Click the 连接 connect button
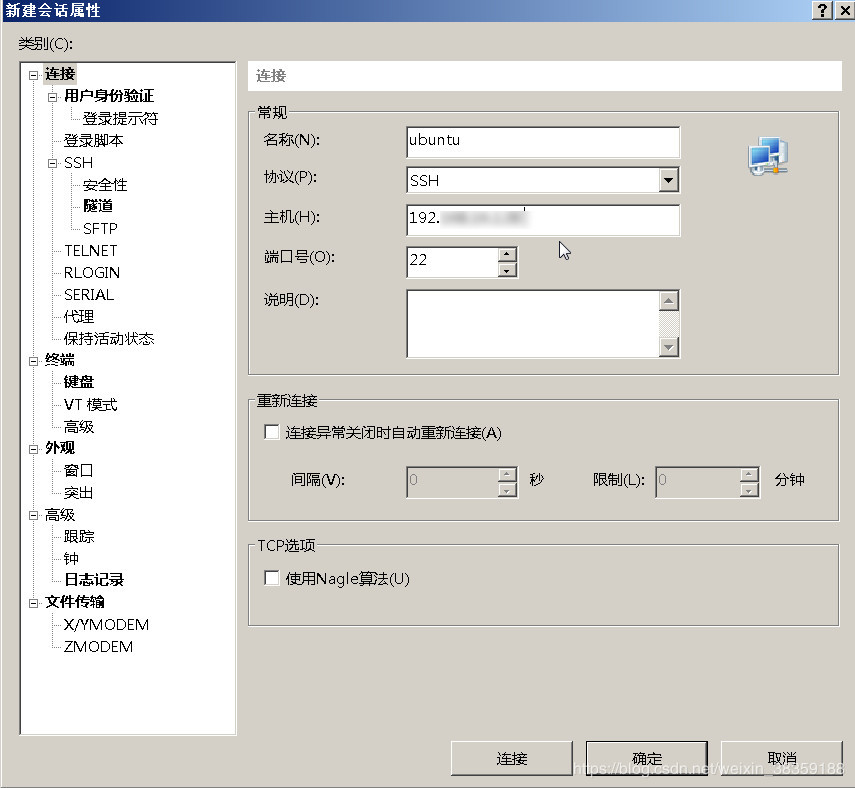 tap(511, 758)
